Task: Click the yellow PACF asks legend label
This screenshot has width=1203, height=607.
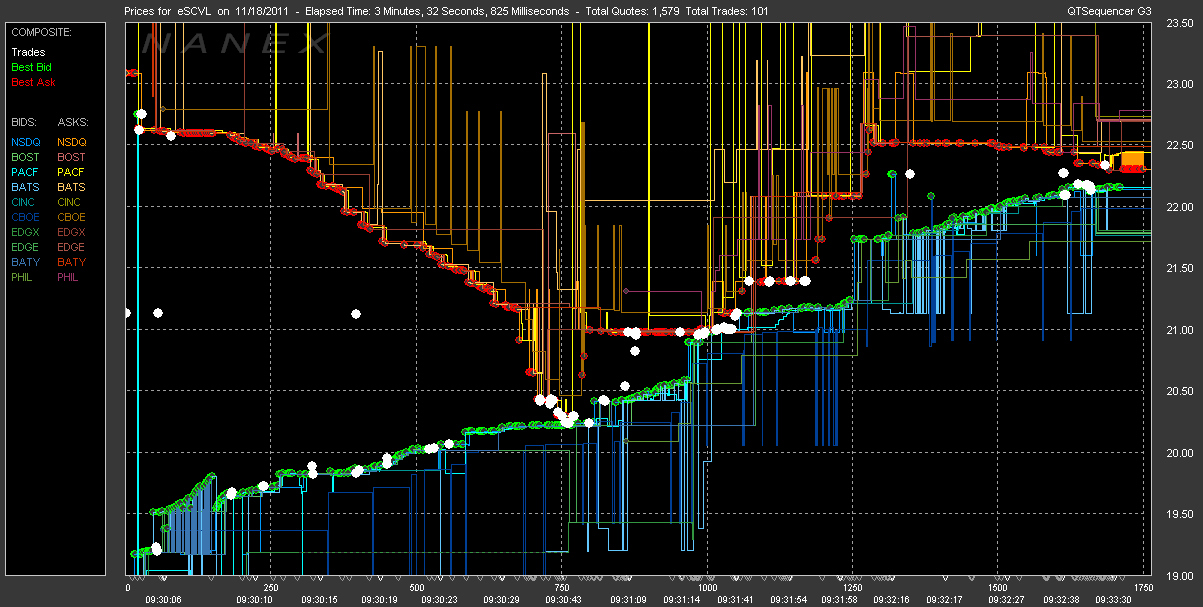Action: click(x=72, y=172)
